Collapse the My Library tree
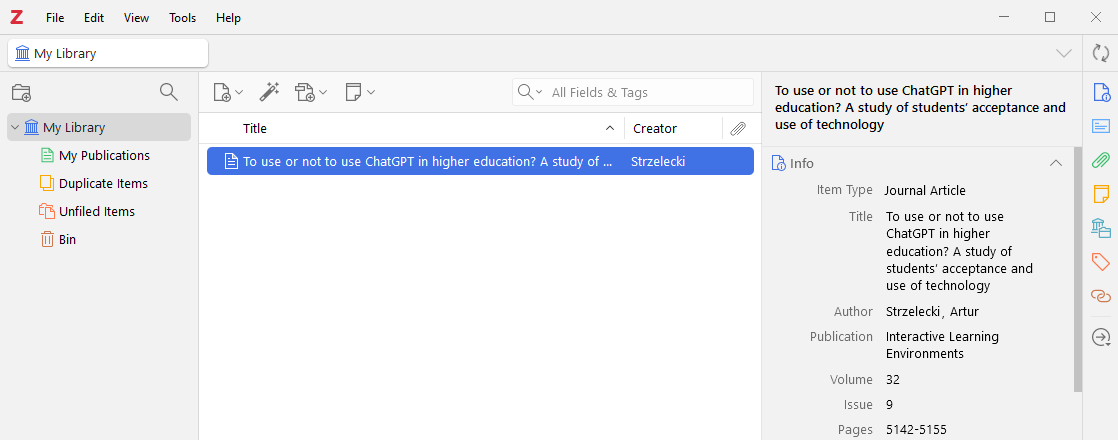 [15, 128]
